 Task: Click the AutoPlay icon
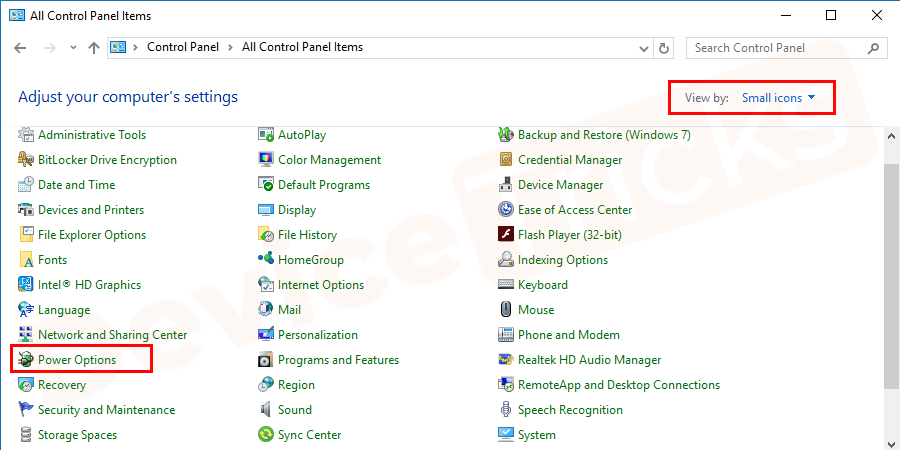click(266, 135)
